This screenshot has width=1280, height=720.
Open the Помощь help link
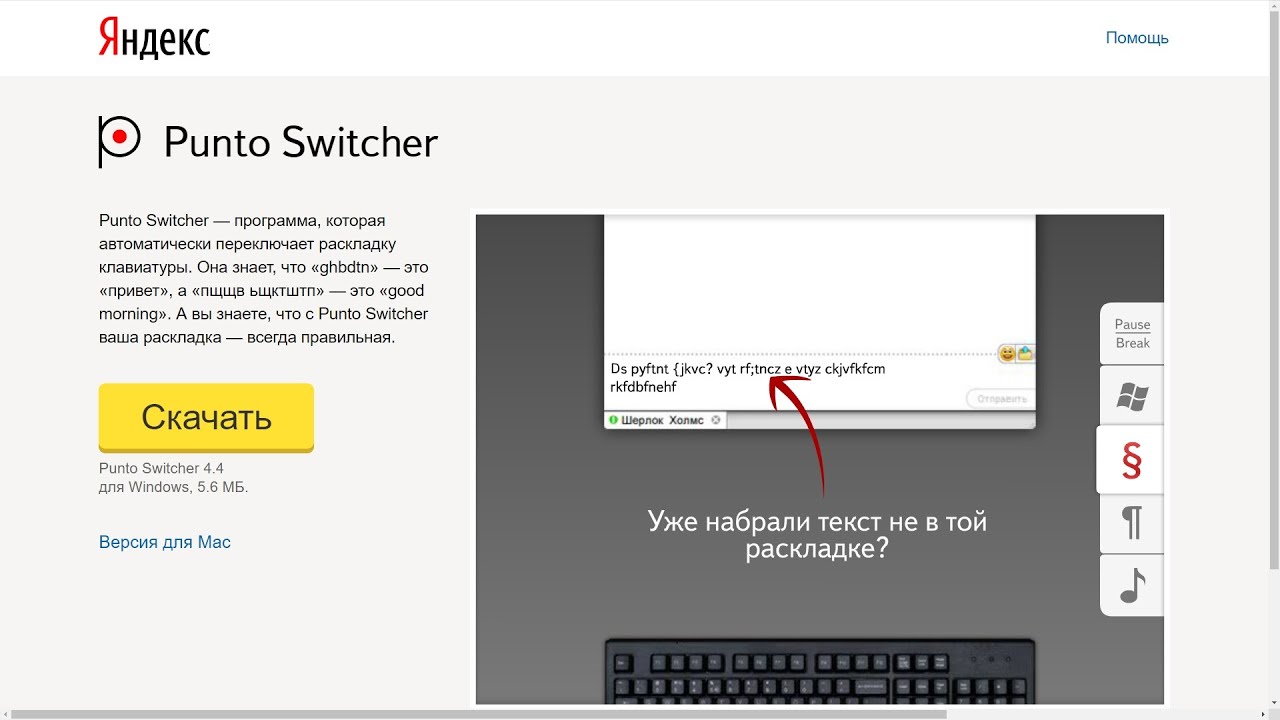(x=1137, y=38)
